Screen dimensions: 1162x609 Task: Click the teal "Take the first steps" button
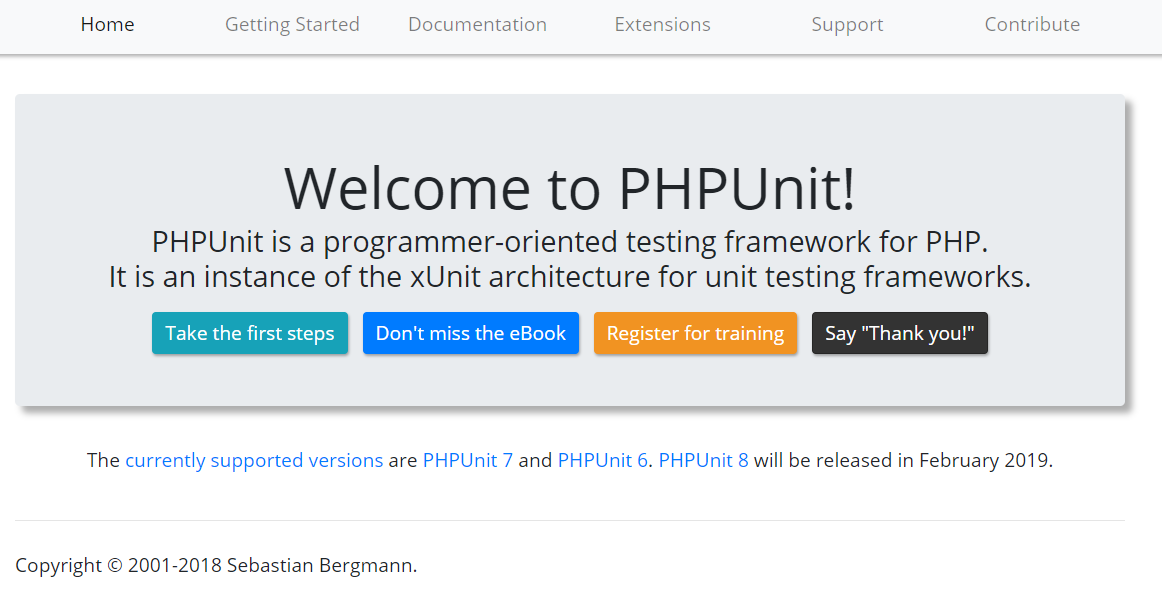pos(250,334)
